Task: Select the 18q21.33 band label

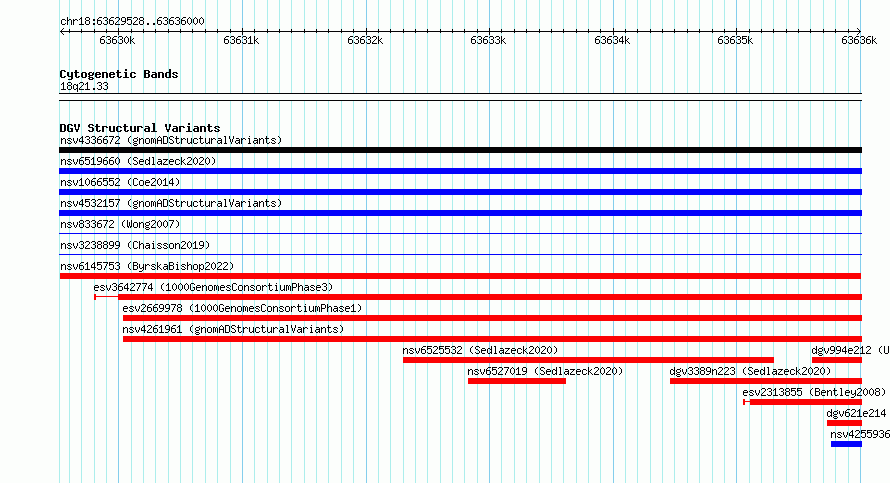Action: [x=84, y=86]
